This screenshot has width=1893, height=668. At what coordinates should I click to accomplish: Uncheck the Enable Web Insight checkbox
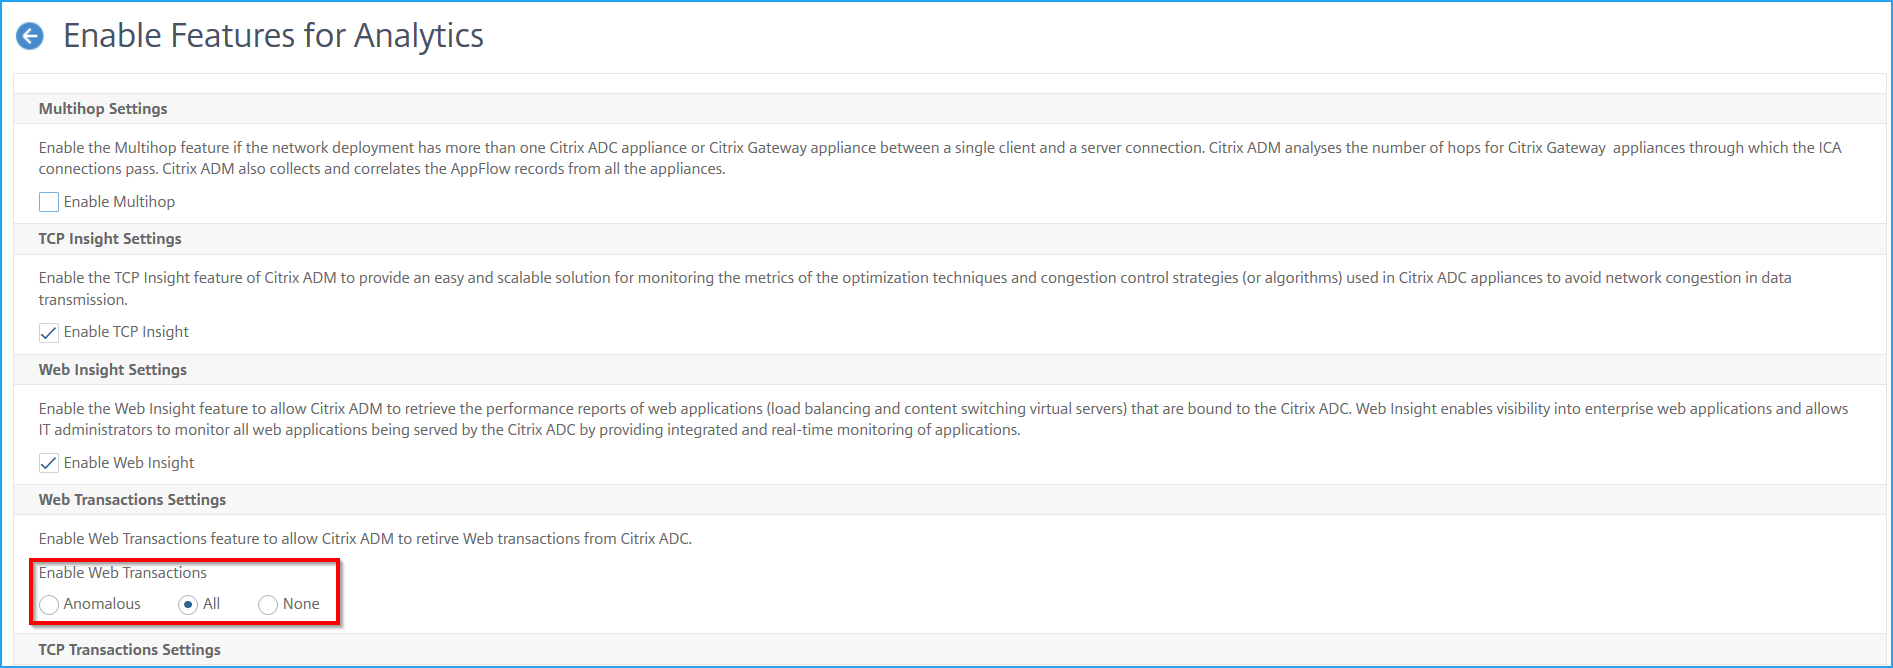click(x=49, y=463)
